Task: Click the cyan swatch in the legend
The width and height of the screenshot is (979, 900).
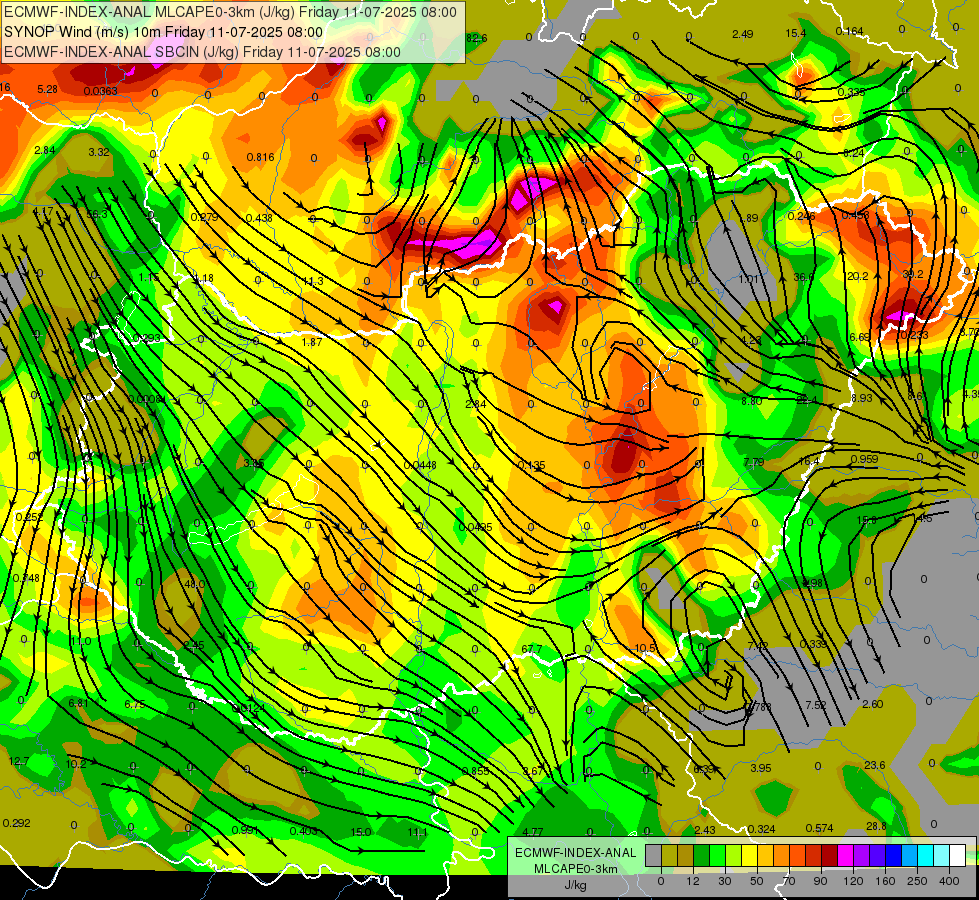Action: point(927,856)
